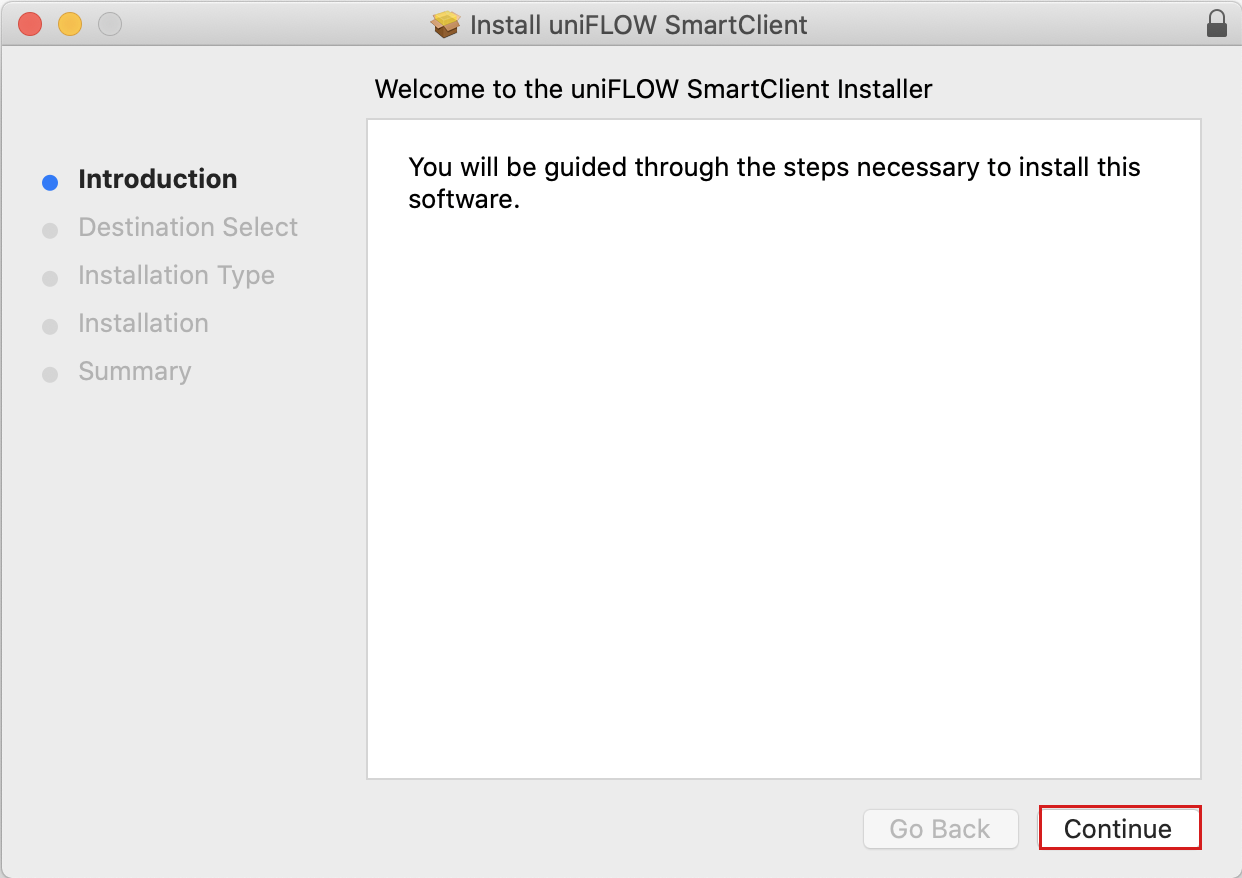Go to the Summary step label

pyautogui.click(x=134, y=371)
